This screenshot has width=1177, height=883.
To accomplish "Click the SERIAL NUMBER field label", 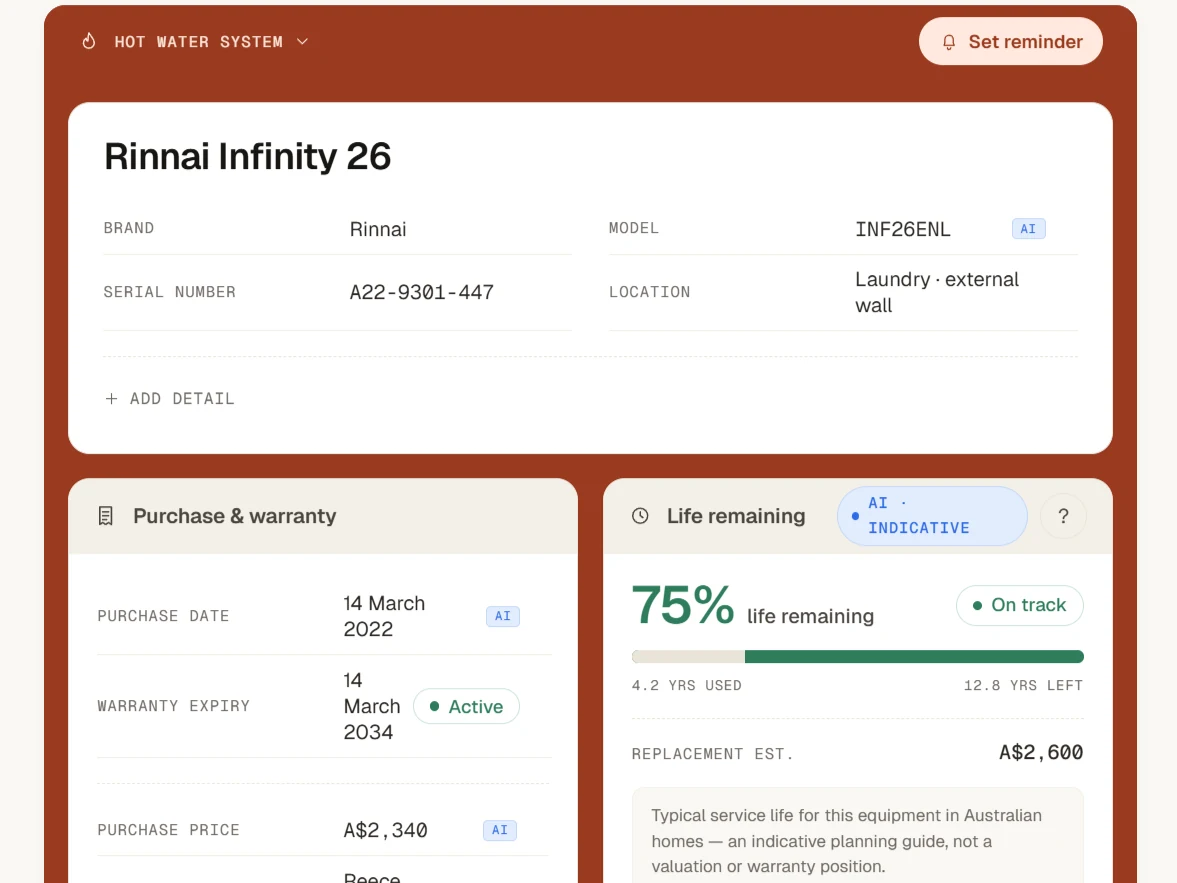I will tap(170, 292).
